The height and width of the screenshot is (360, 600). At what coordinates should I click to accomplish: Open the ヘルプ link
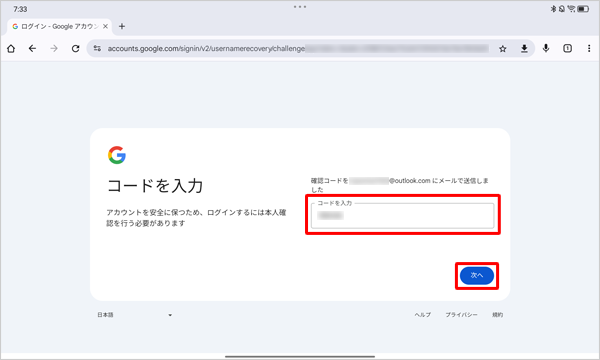[422, 314]
